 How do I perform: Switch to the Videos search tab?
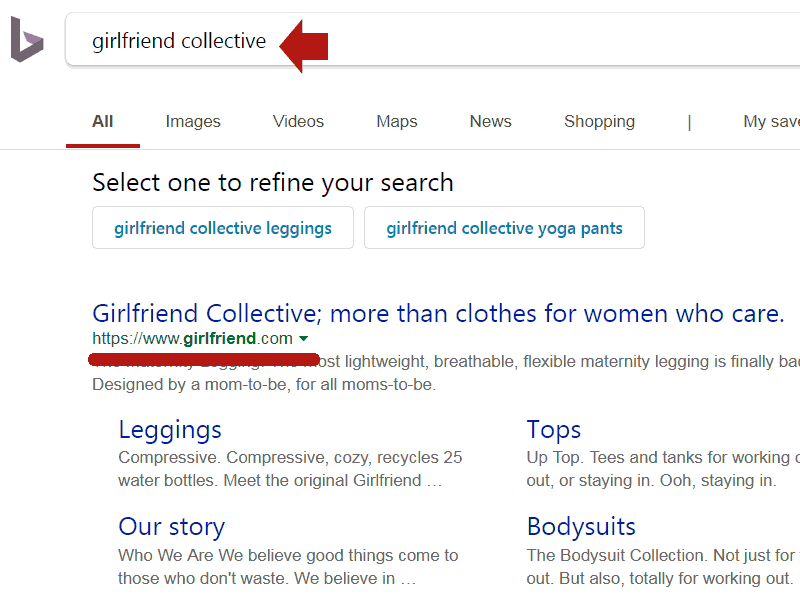click(297, 121)
